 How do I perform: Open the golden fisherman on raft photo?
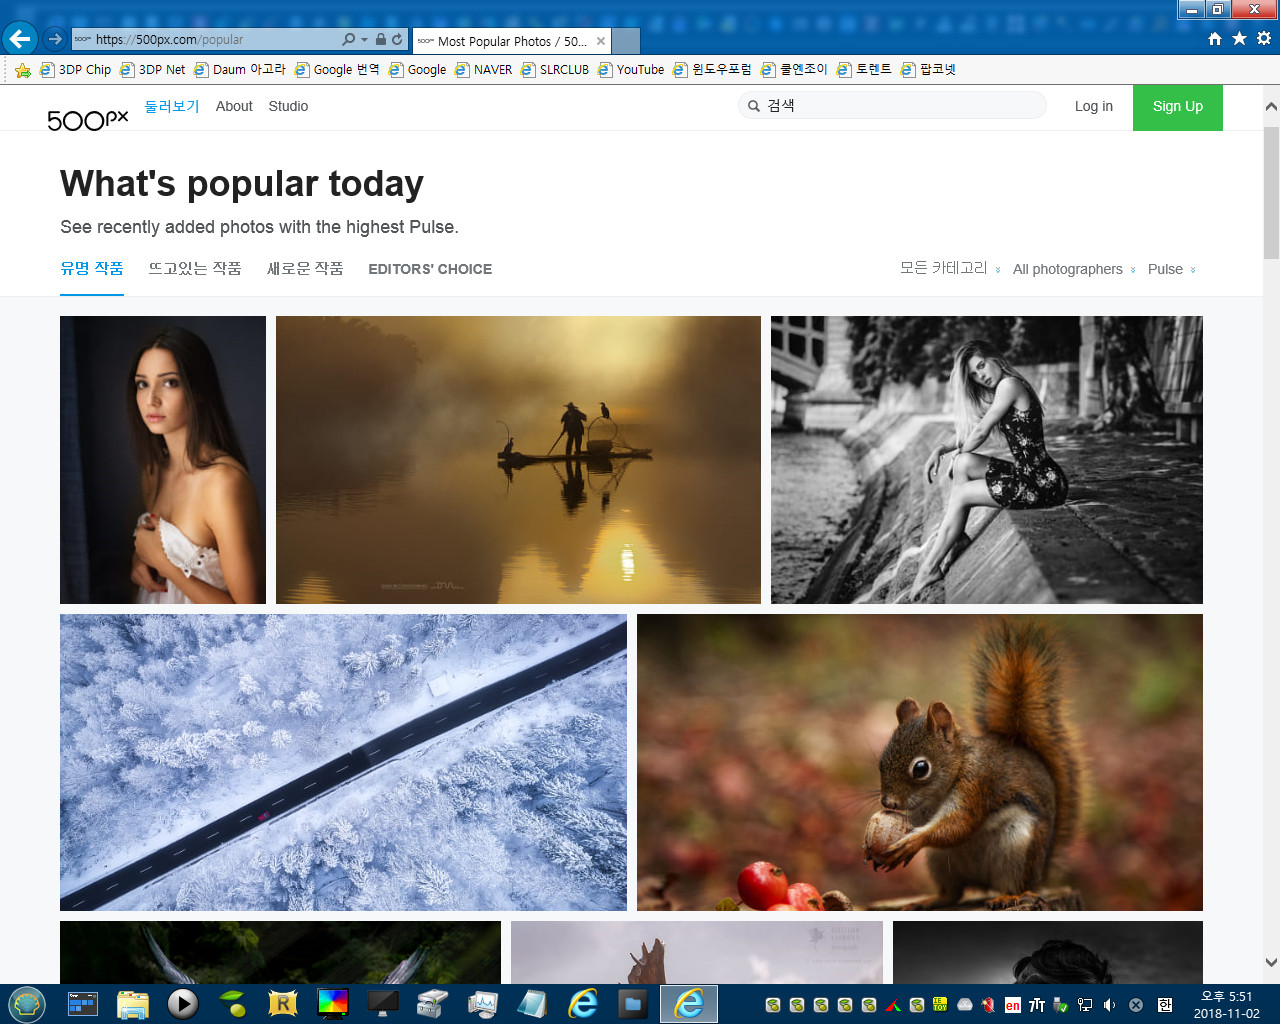(x=518, y=460)
